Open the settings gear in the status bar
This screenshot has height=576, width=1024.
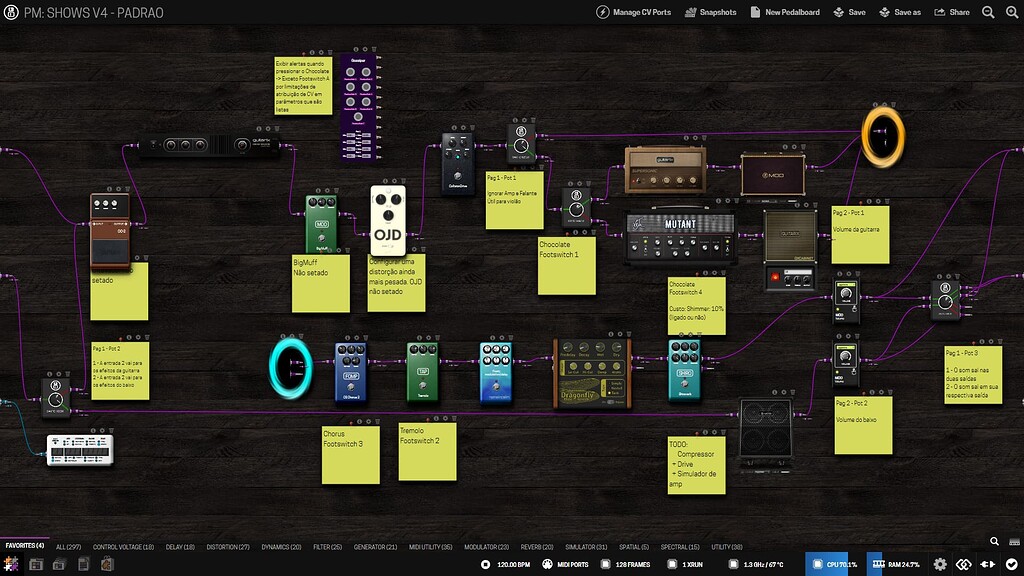[940, 565]
